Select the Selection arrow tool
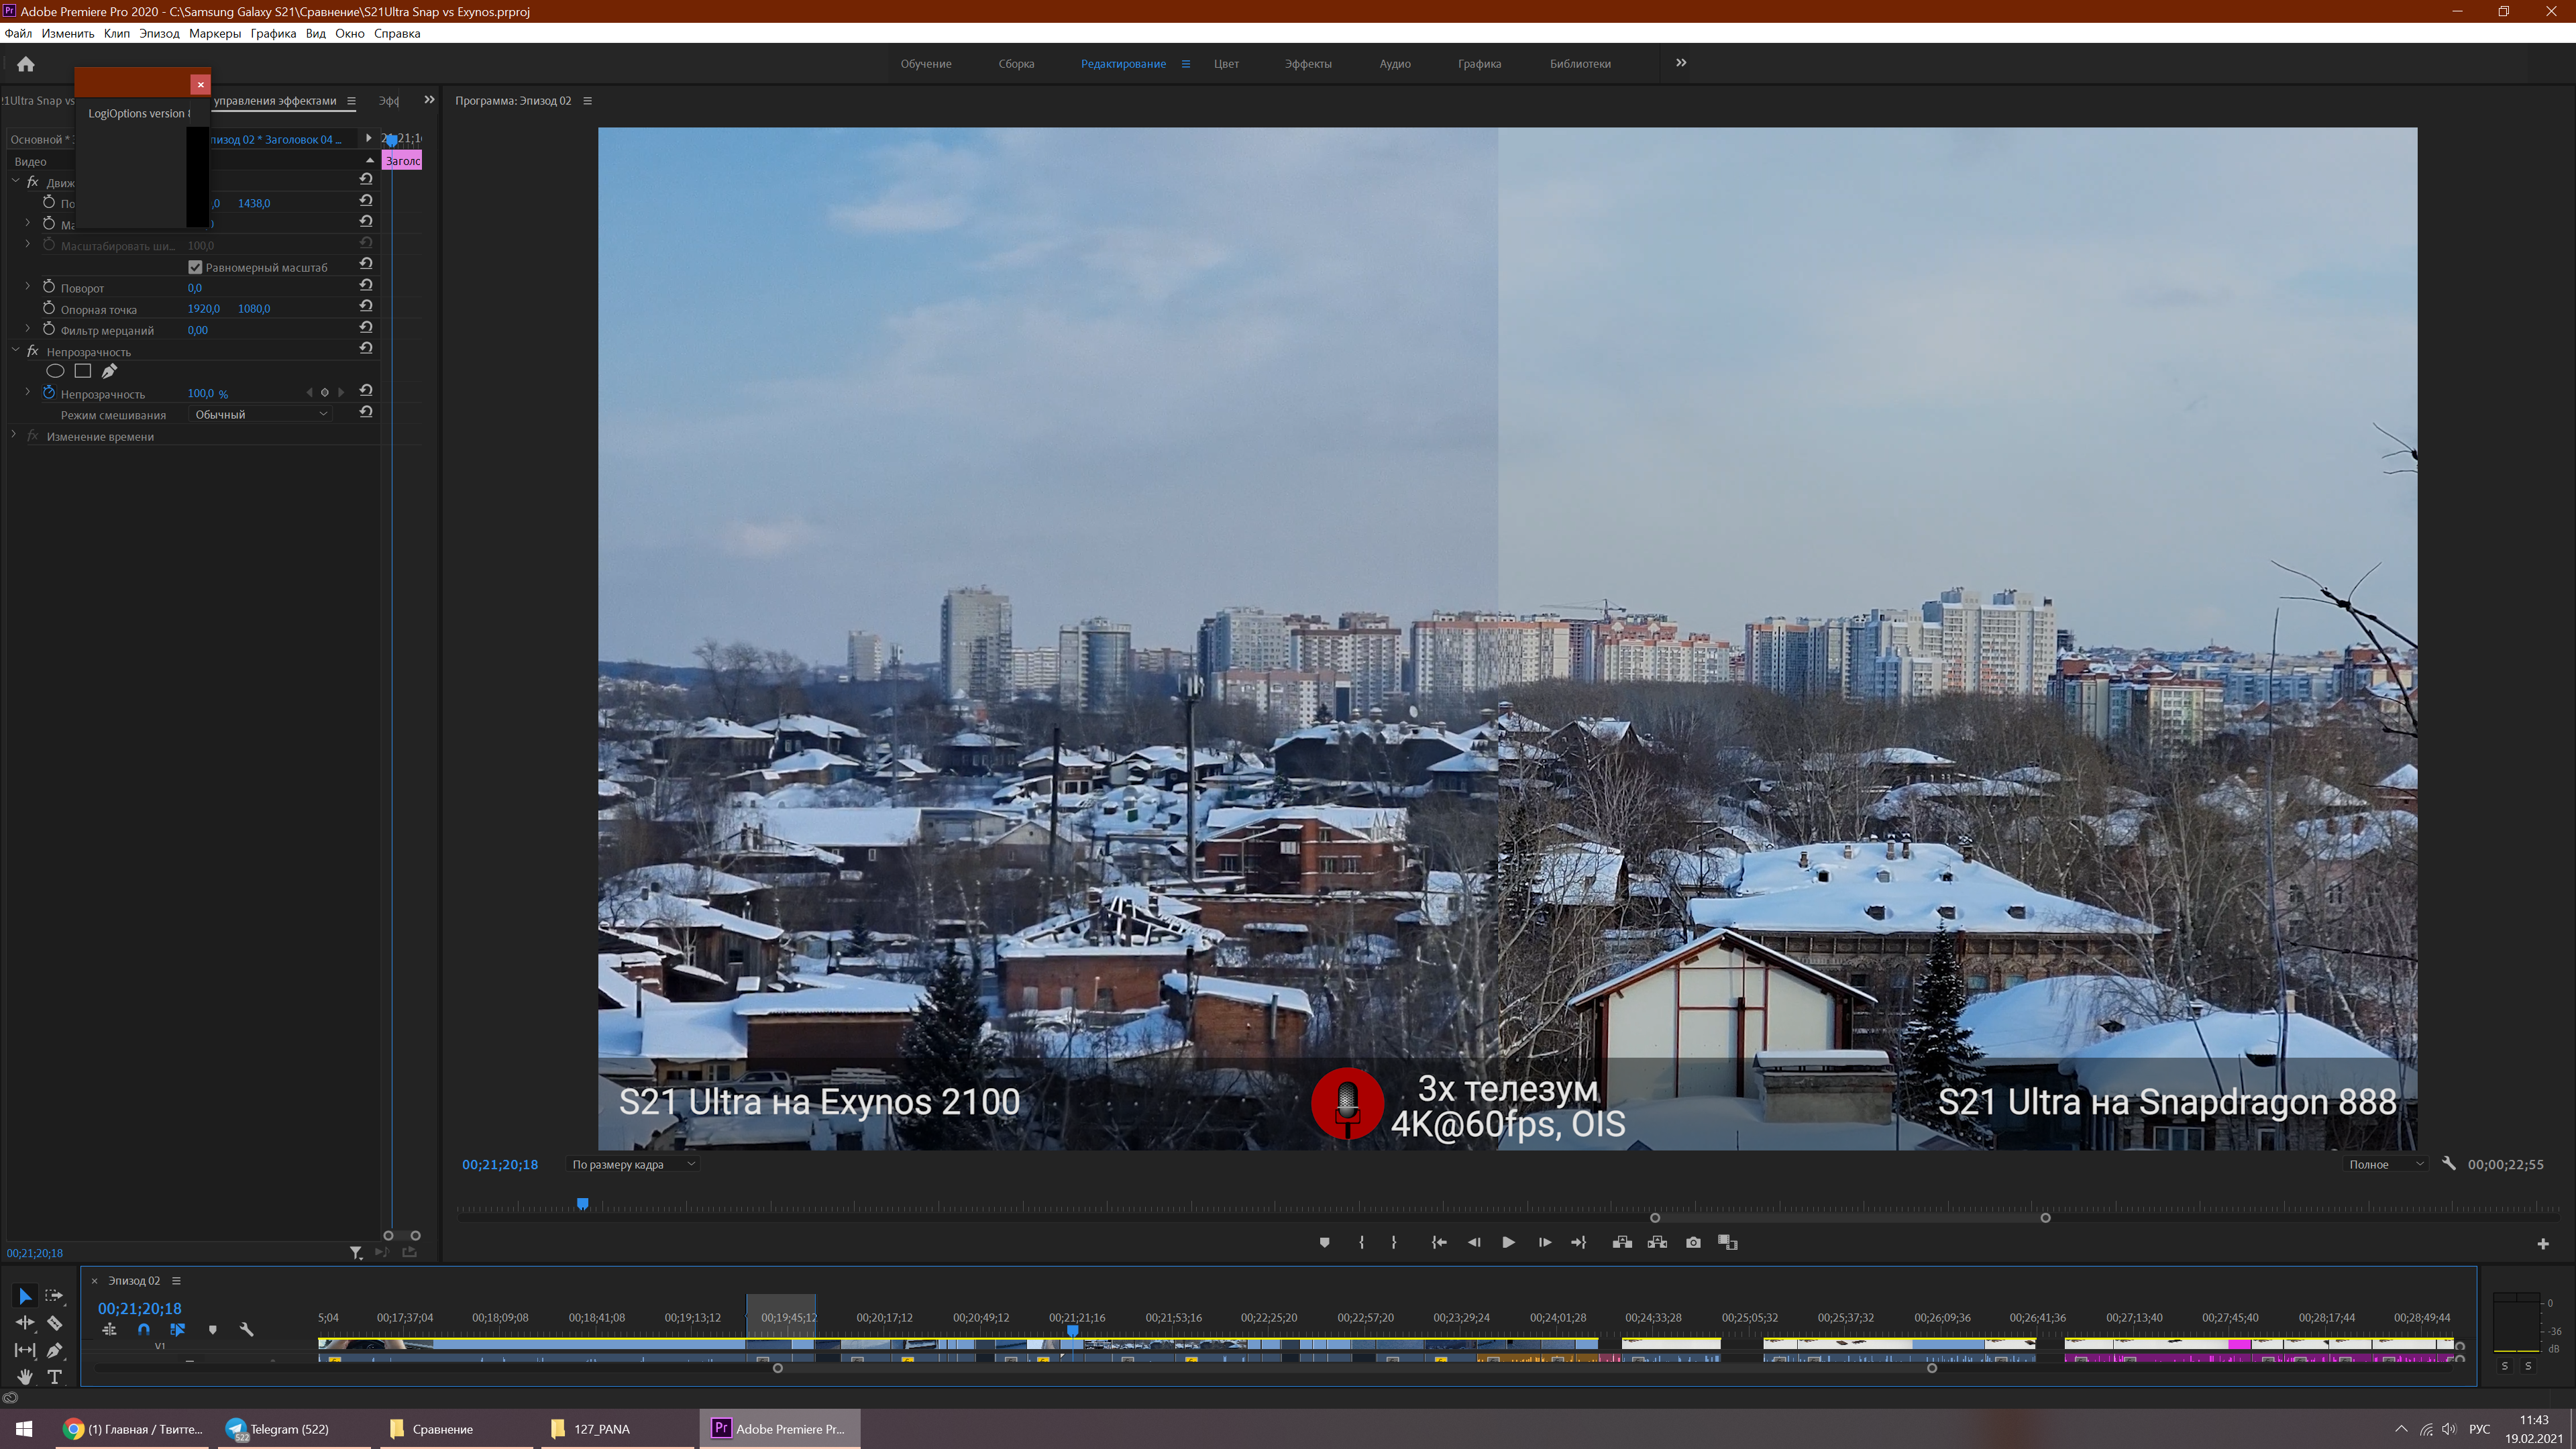The height and width of the screenshot is (1449, 2576). (25, 1296)
